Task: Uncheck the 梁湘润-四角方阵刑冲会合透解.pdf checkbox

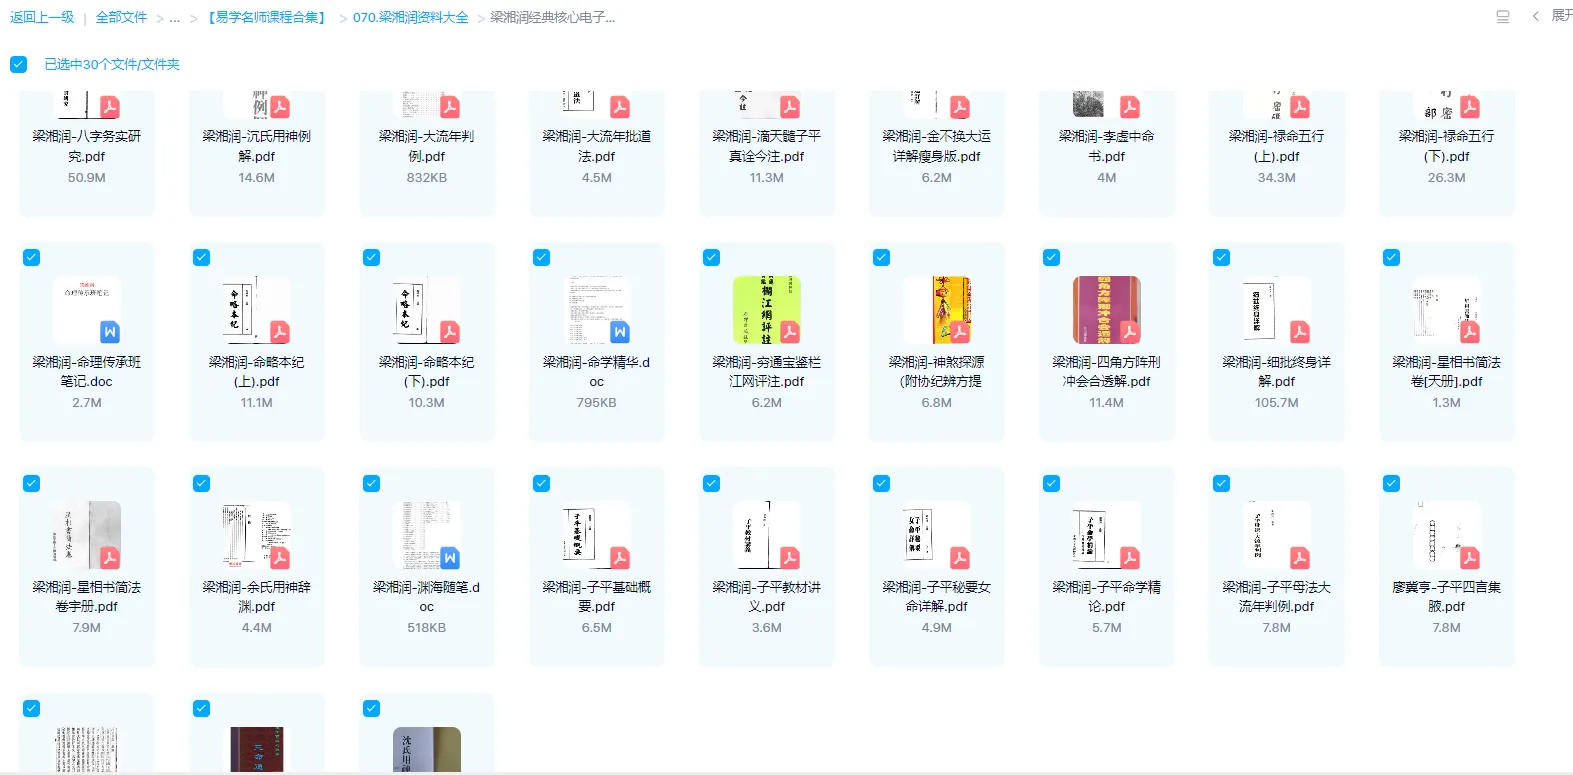Action: click(1052, 257)
